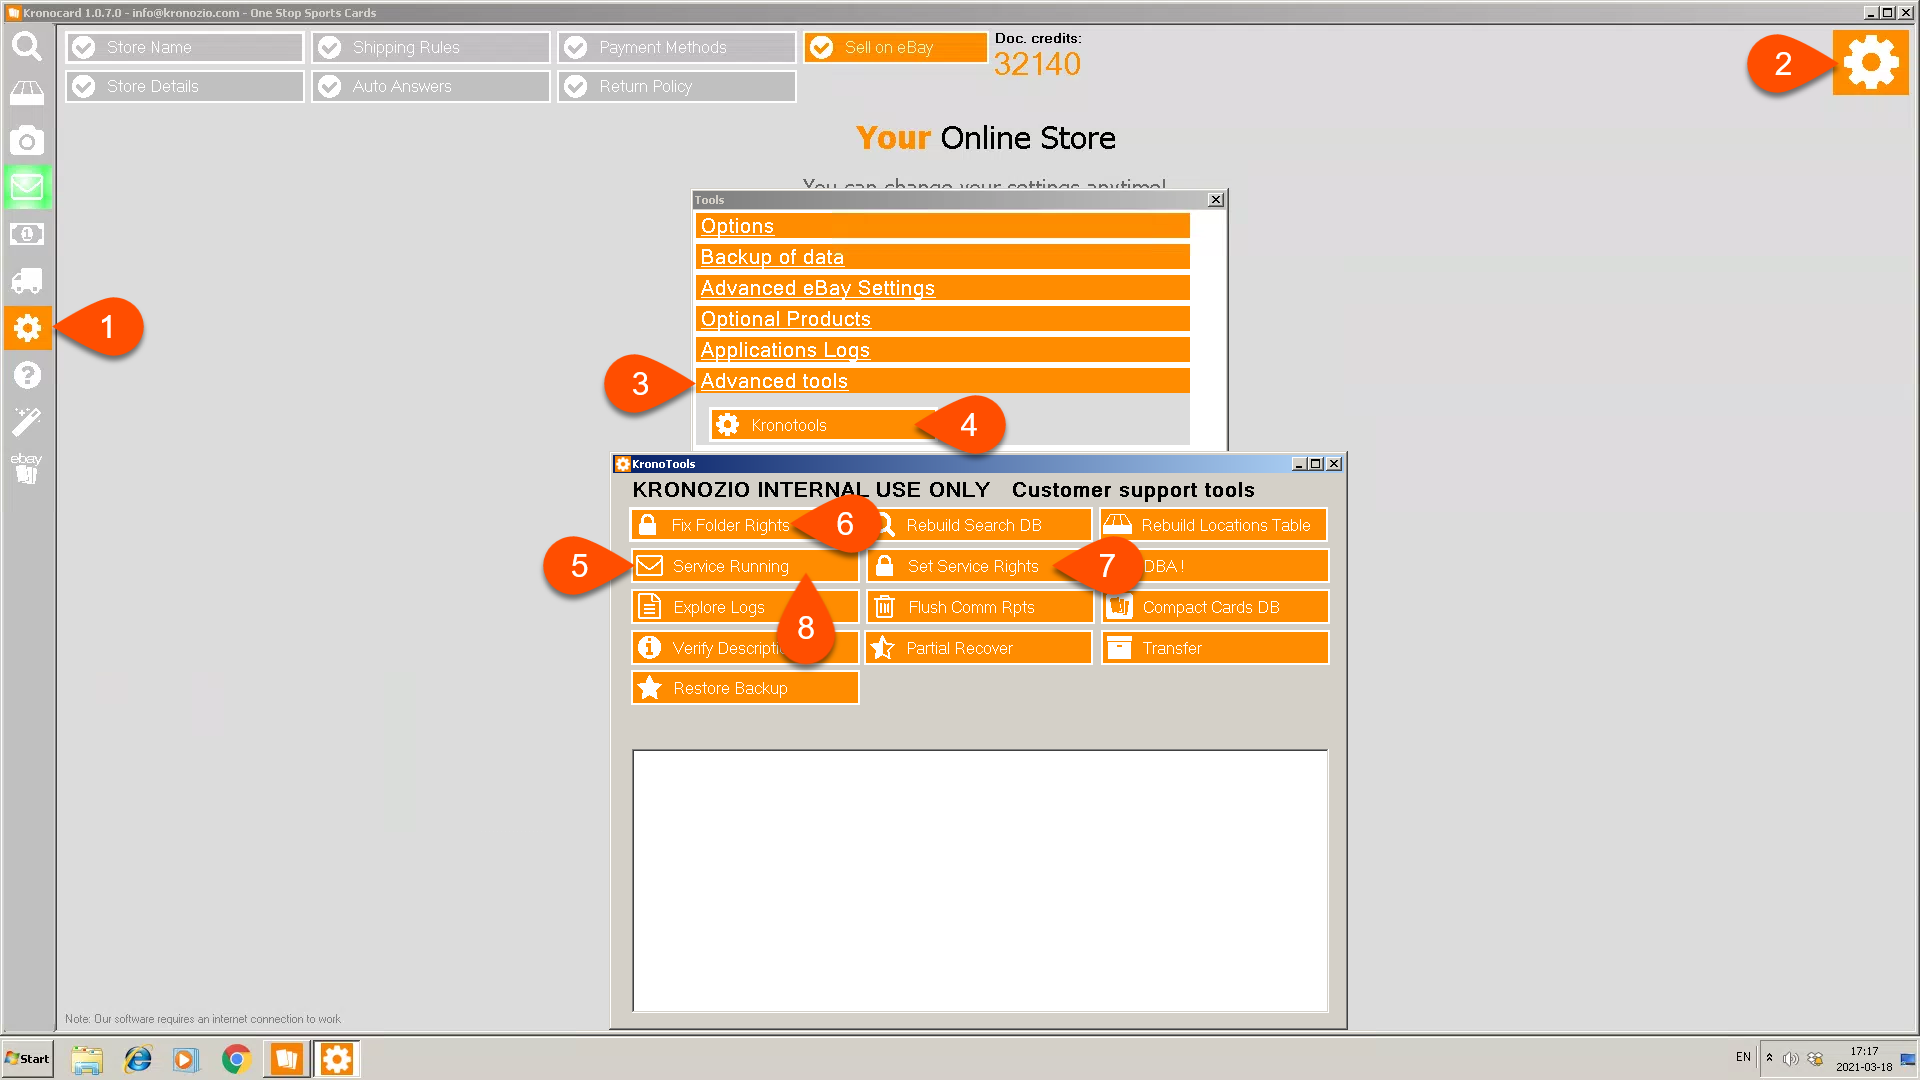
Task: Click the Flush Comm Rpts button
Action: pos(979,607)
